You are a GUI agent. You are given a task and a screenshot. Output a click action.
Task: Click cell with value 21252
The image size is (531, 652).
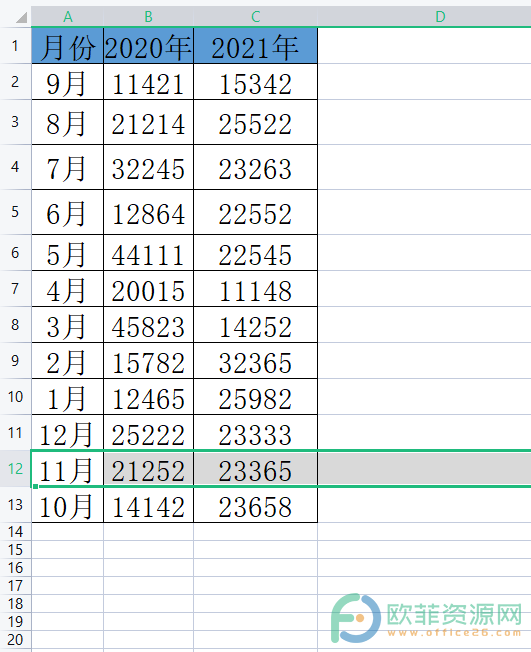pyautogui.click(x=148, y=469)
